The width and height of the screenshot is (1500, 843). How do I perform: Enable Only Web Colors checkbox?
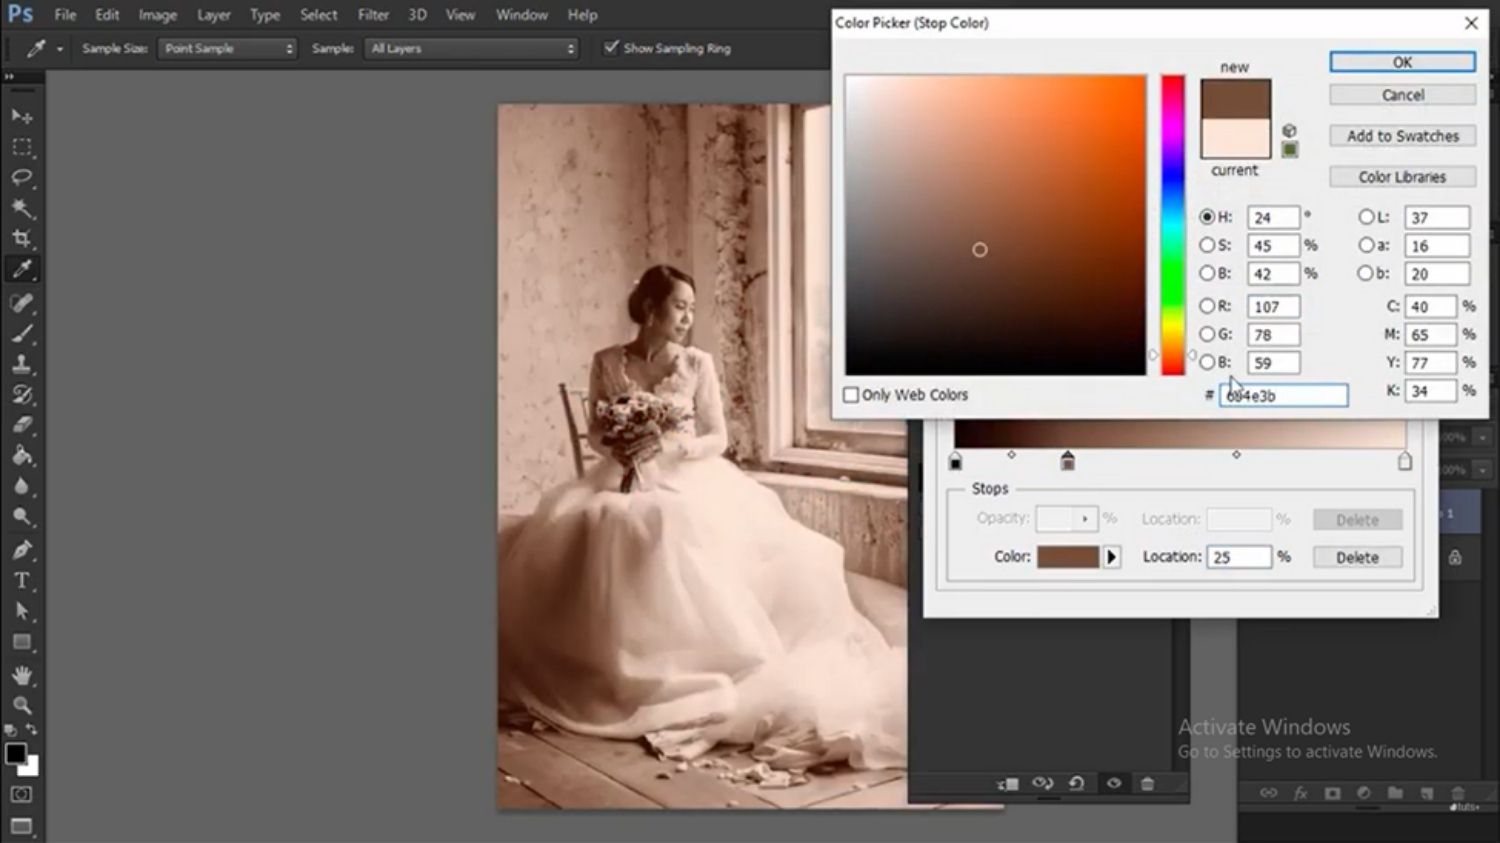tap(851, 395)
